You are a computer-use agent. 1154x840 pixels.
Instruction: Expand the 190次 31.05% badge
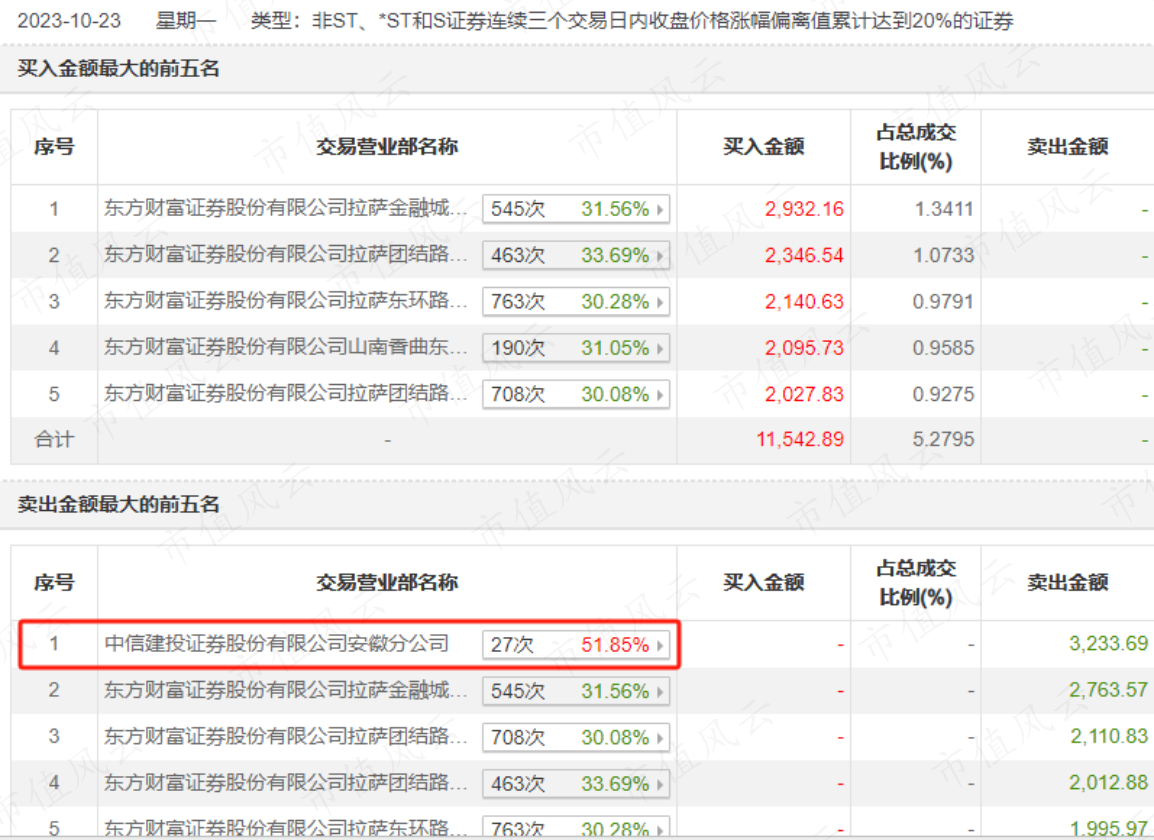point(576,348)
